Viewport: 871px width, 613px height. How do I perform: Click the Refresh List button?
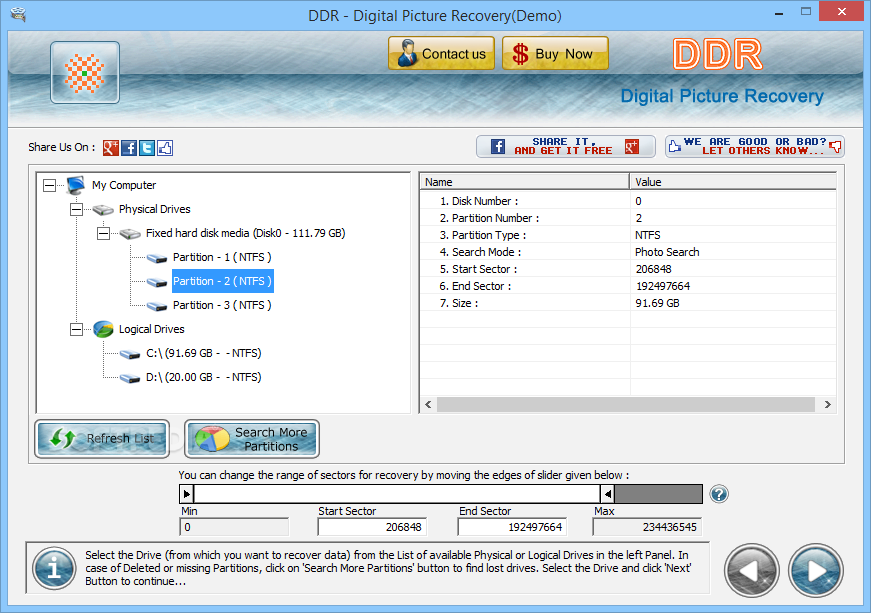(x=102, y=439)
